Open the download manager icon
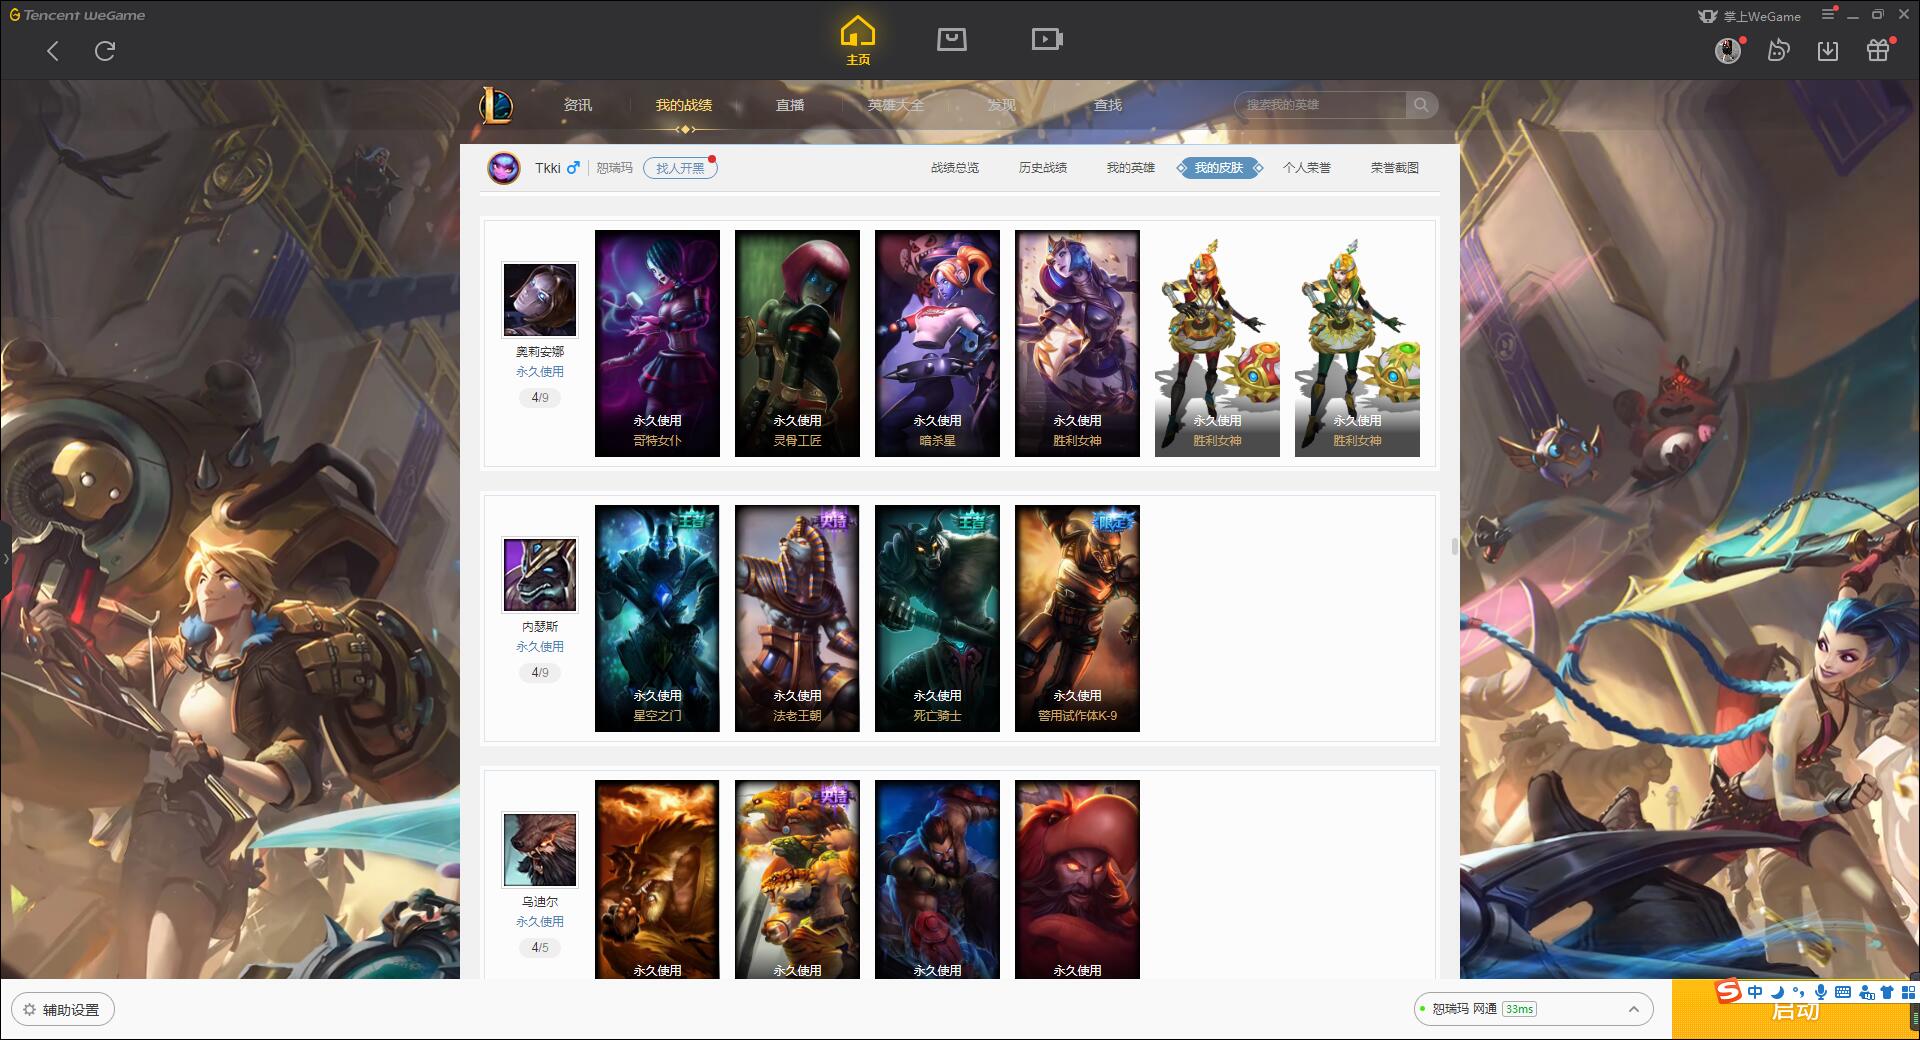The image size is (1920, 1040). pos(1828,50)
